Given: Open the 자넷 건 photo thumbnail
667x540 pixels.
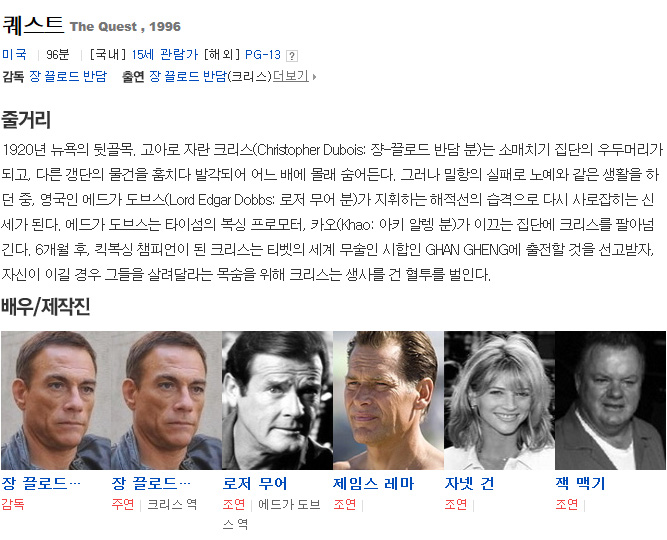Looking at the screenshot, I should [x=499, y=400].
